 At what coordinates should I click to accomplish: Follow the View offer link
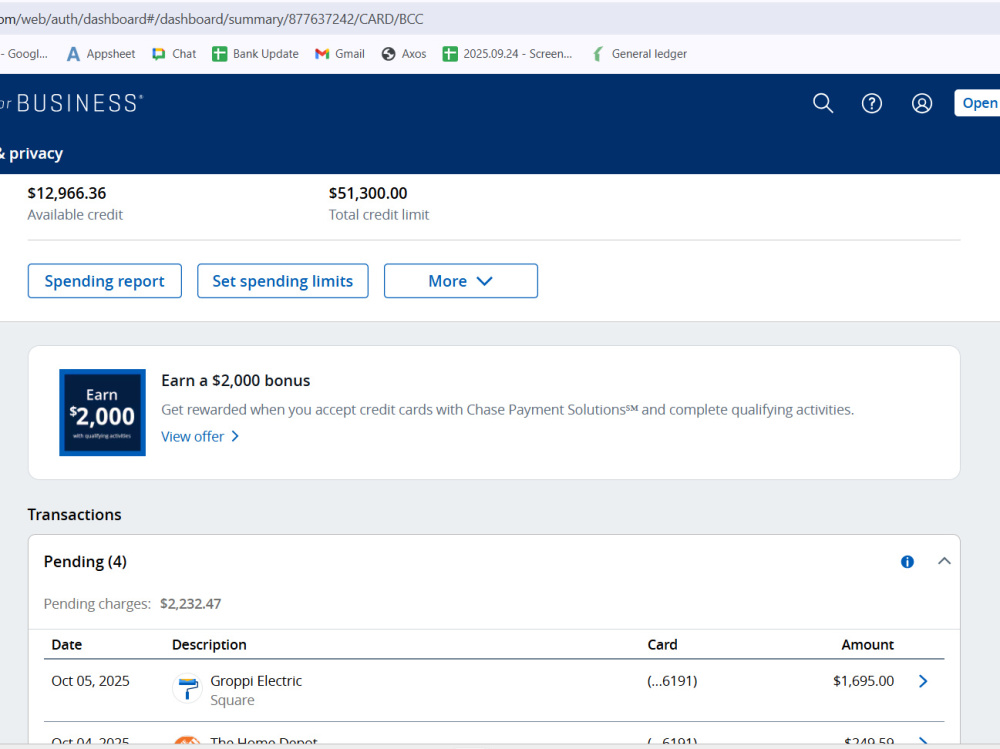click(x=200, y=436)
